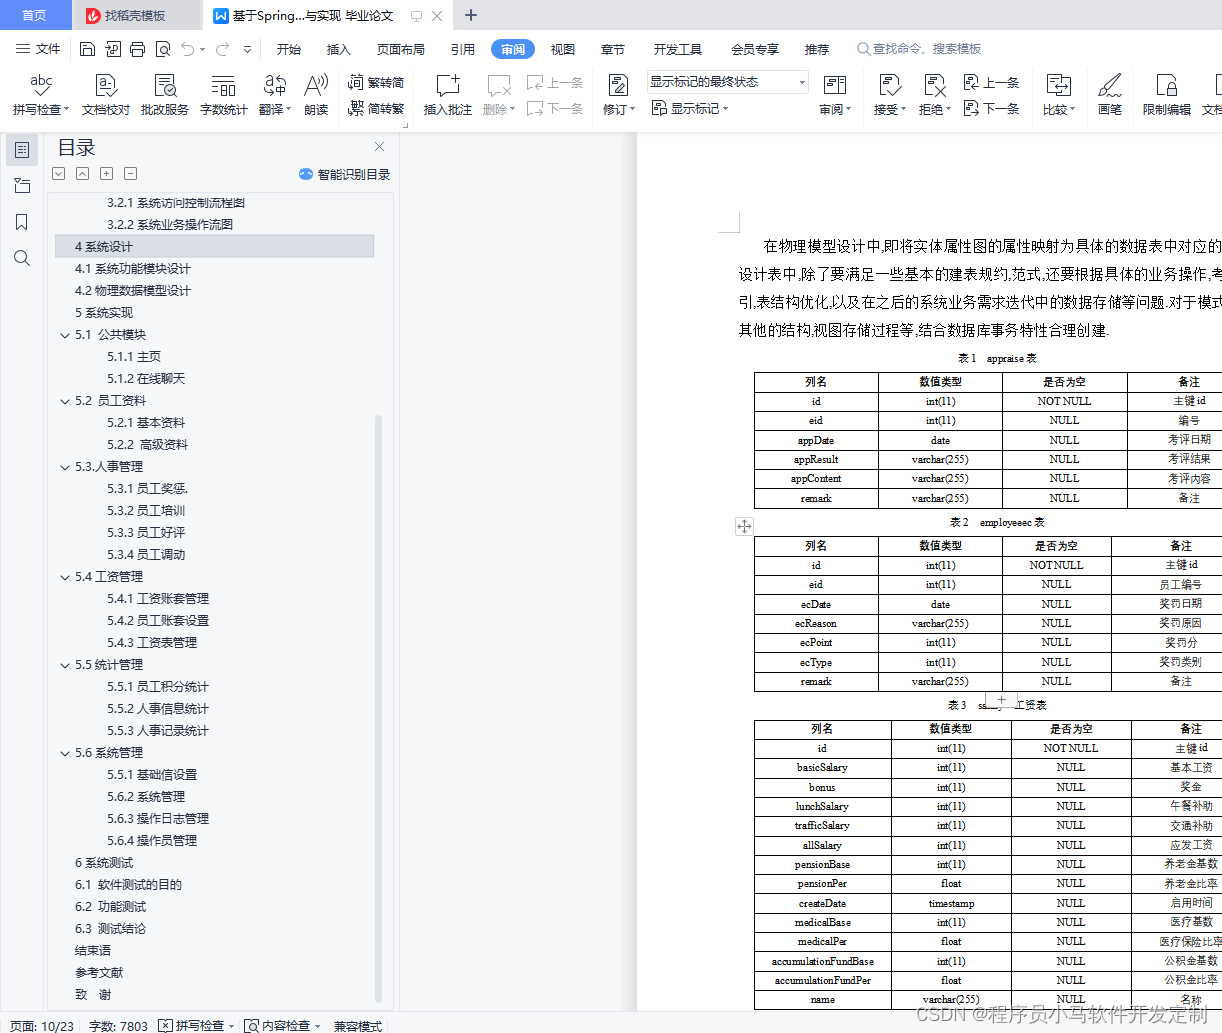Open 文件 menu

[x=38, y=49]
